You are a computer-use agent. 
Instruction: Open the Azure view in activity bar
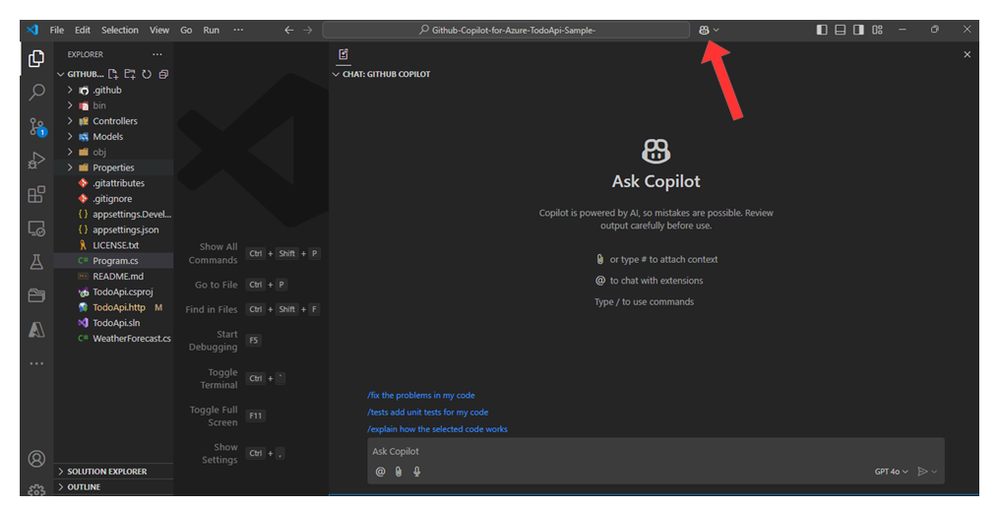[36, 329]
